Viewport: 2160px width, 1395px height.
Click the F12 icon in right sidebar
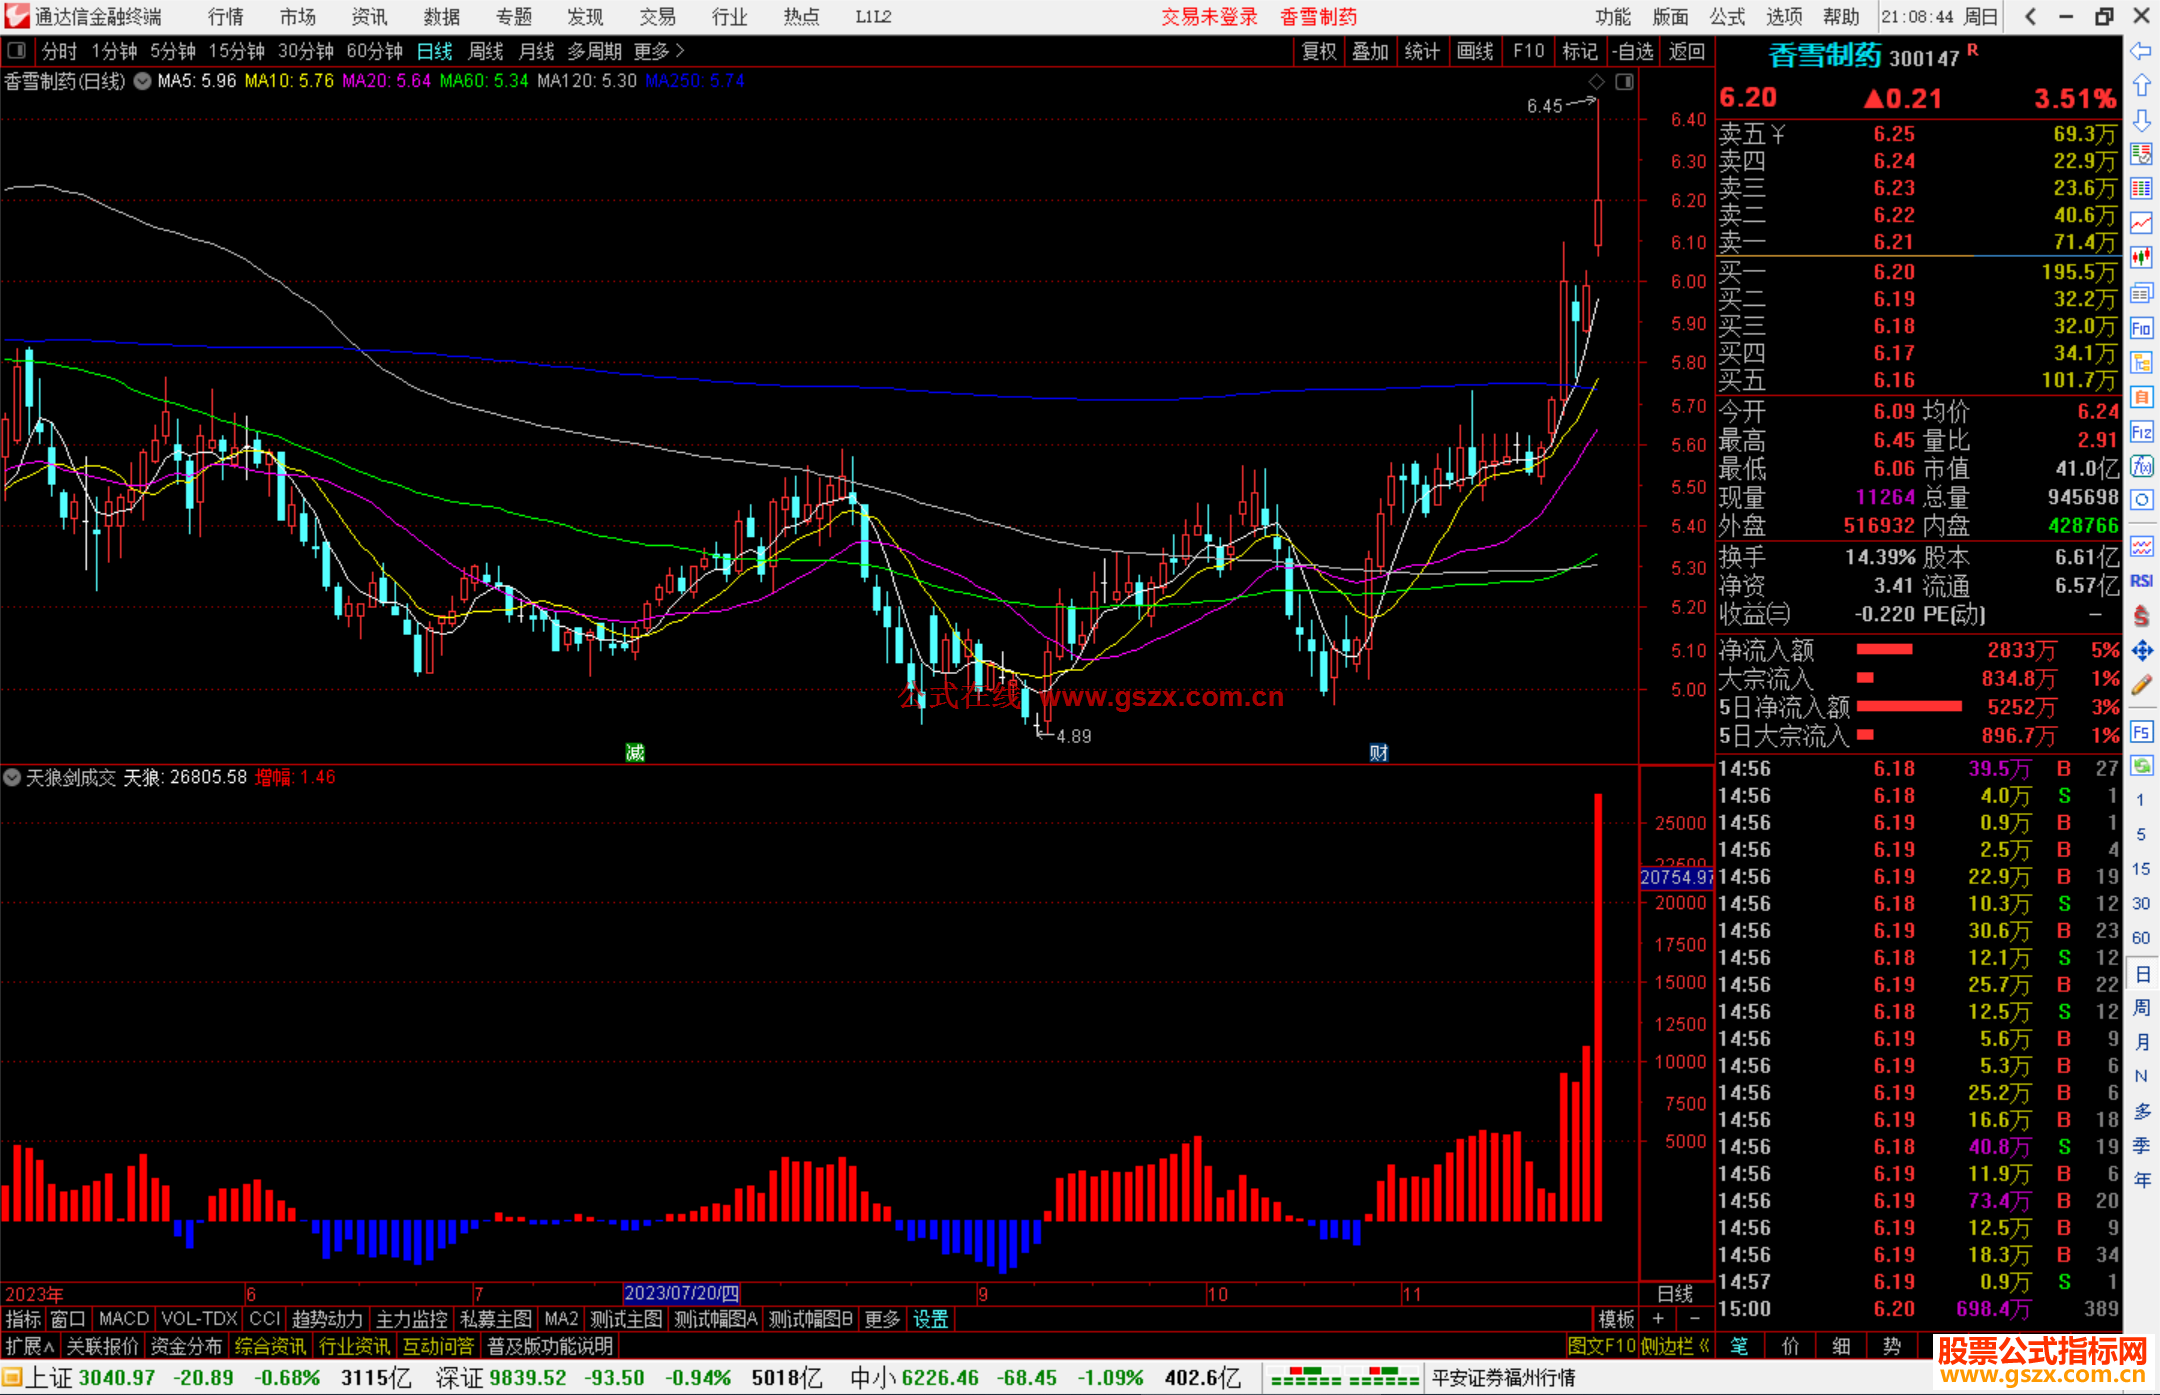(x=2141, y=432)
